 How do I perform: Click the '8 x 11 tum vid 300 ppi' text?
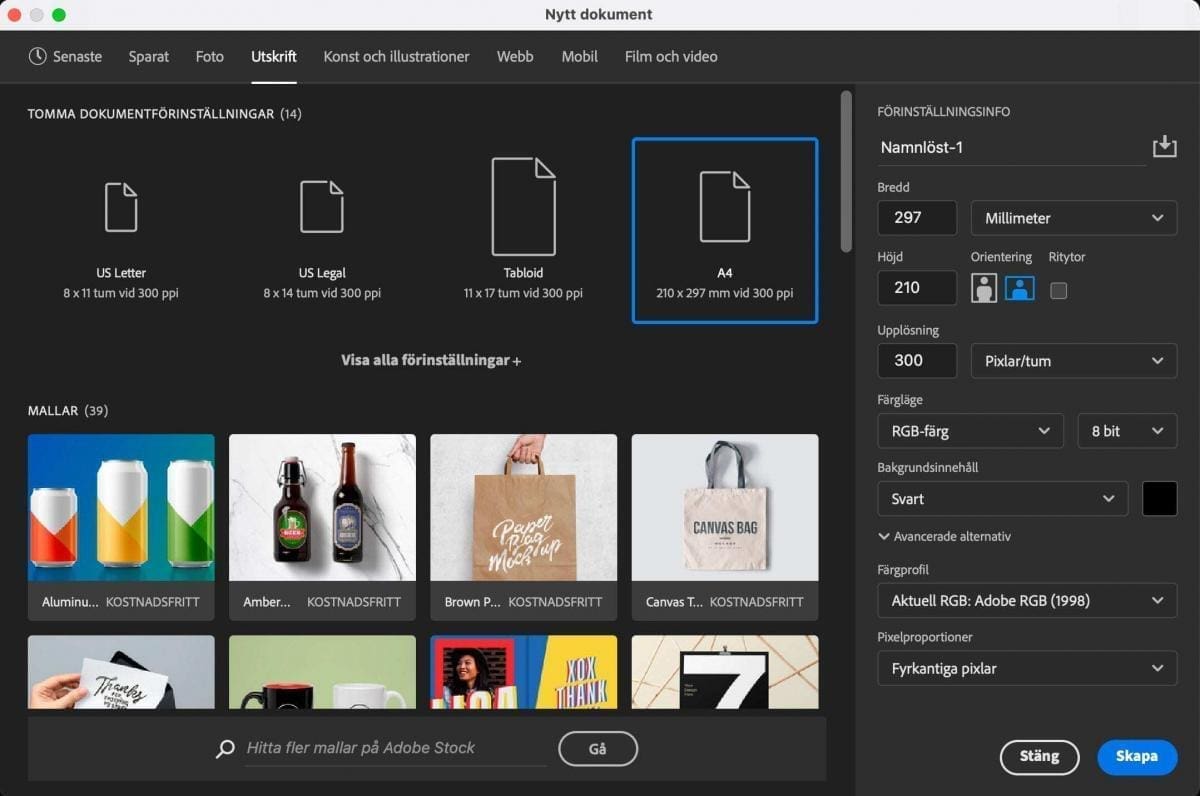[x=121, y=294]
